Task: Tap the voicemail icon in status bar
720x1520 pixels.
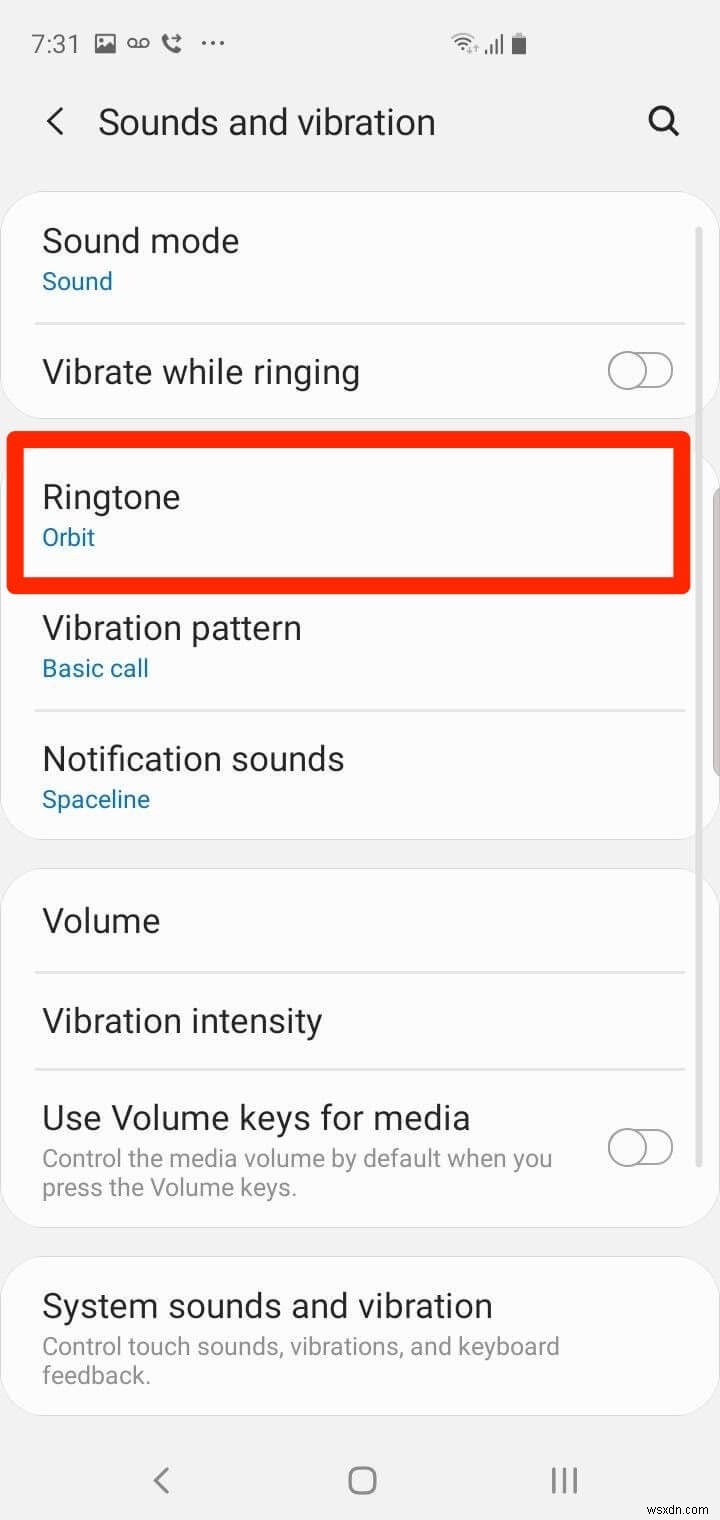Action: click(x=138, y=43)
